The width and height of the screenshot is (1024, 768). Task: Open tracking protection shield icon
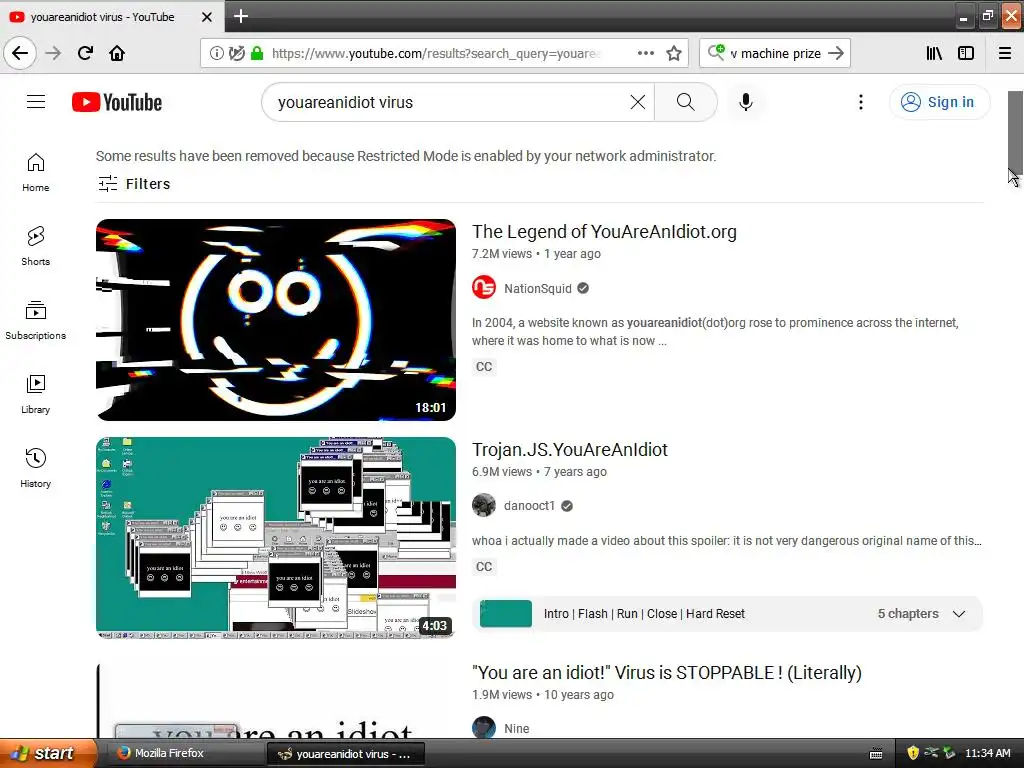click(x=236, y=53)
